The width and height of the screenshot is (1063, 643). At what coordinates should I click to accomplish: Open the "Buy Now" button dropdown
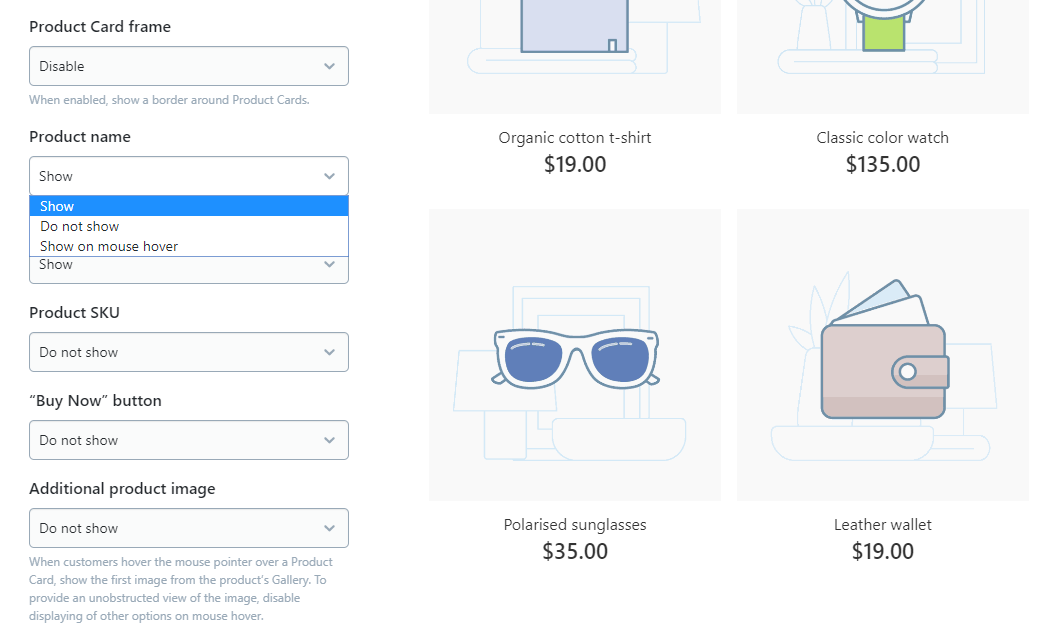(188, 440)
